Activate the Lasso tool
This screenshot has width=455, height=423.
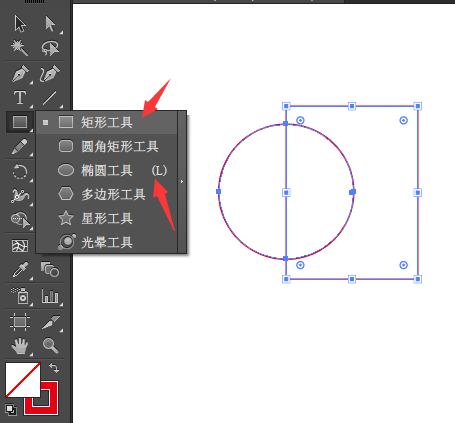50,48
